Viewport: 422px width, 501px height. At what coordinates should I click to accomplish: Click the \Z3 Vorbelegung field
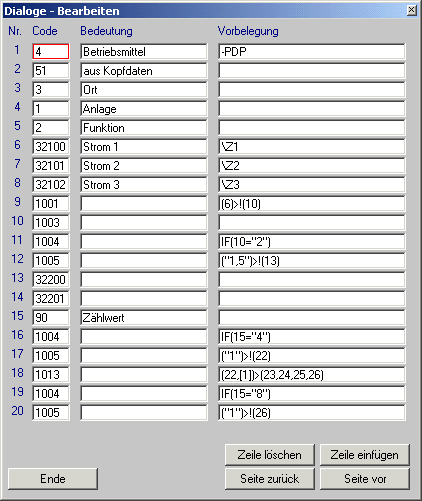click(x=312, y=185)
